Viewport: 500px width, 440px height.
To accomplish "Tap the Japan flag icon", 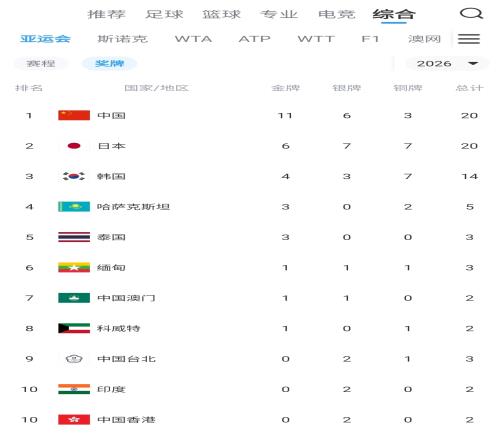I will click(74, 146).
